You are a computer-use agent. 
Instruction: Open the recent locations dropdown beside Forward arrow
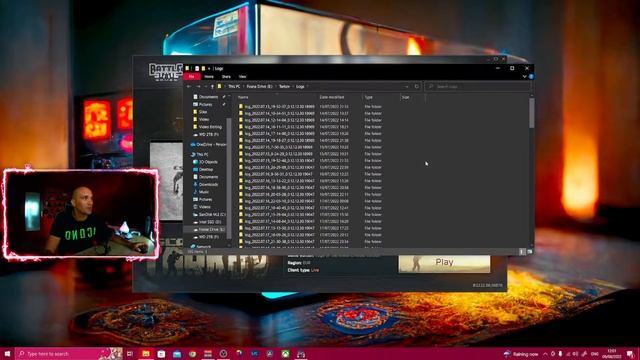(205, 87)
